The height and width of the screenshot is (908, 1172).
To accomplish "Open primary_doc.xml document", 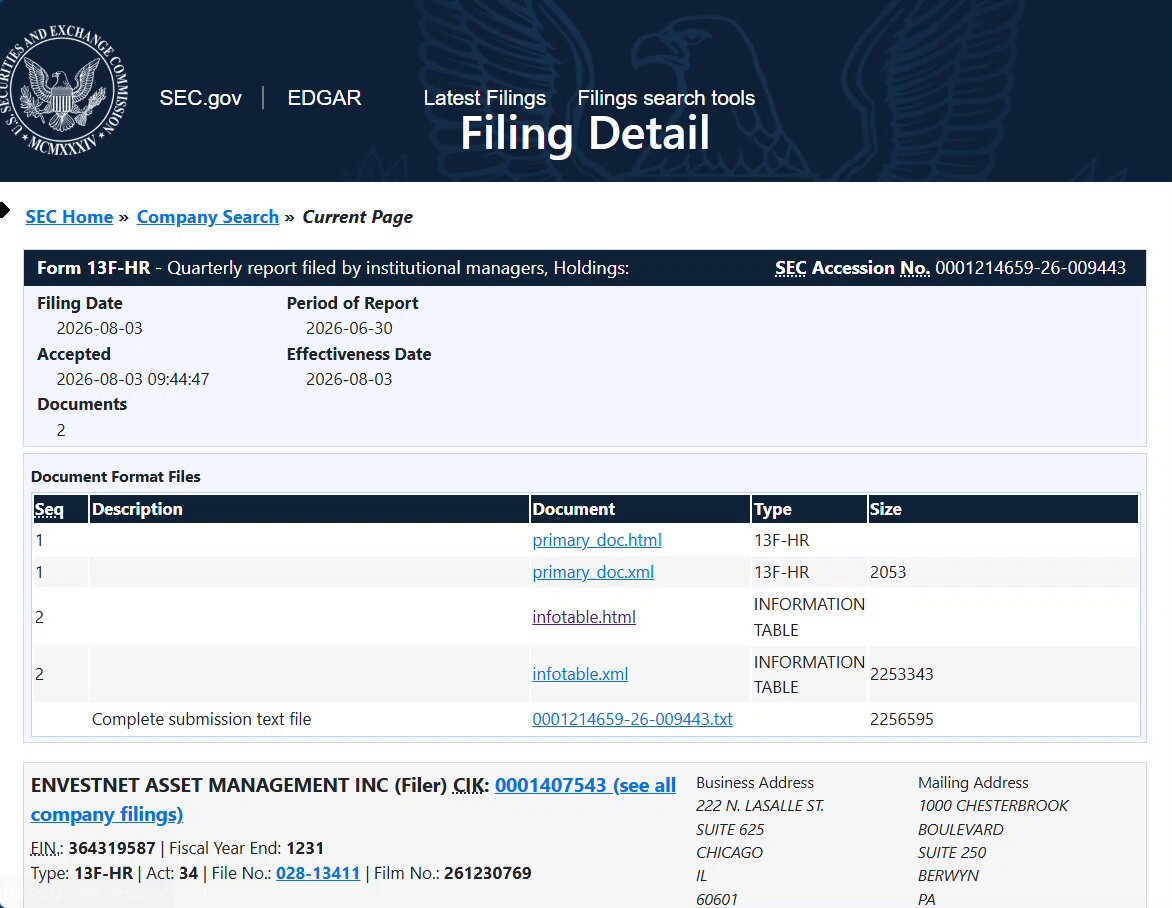I will point(593,572).
